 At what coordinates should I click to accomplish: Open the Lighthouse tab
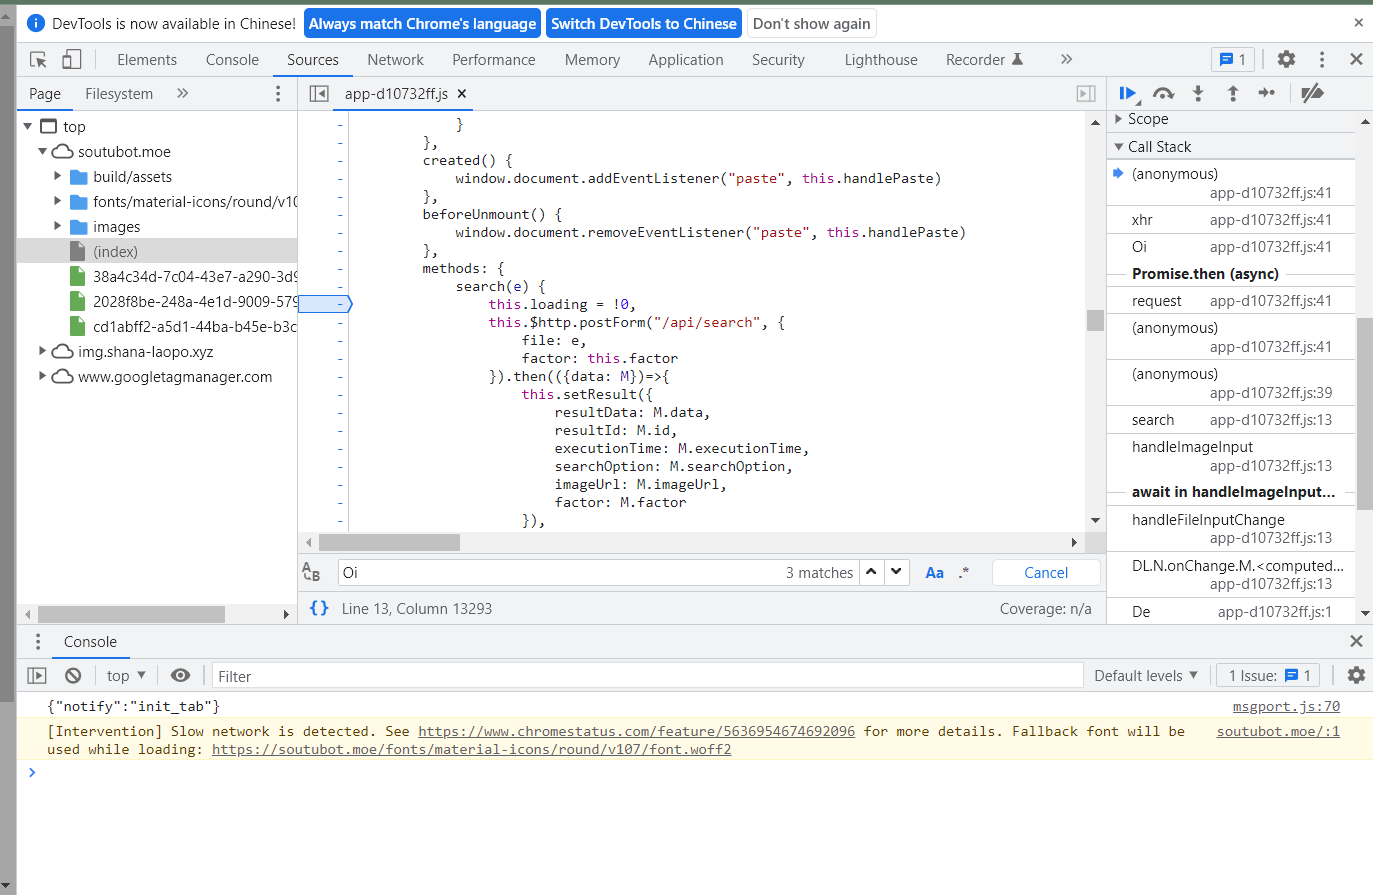(x=881, y=60)
